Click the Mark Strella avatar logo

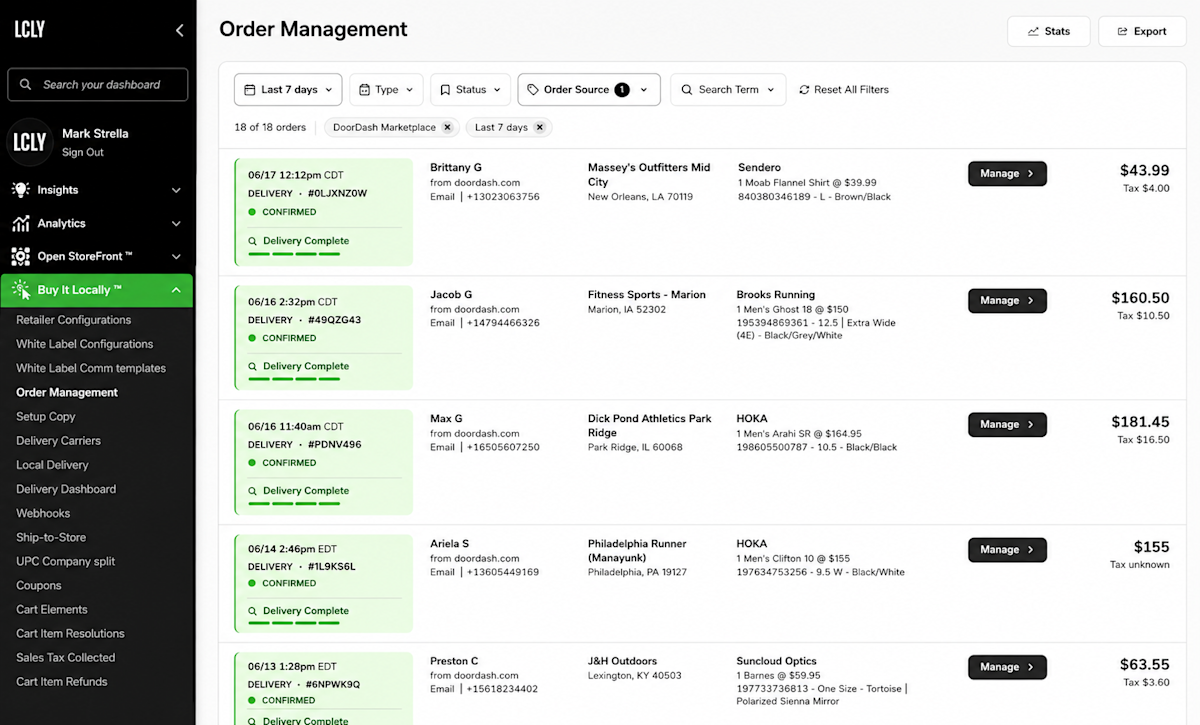29,142
